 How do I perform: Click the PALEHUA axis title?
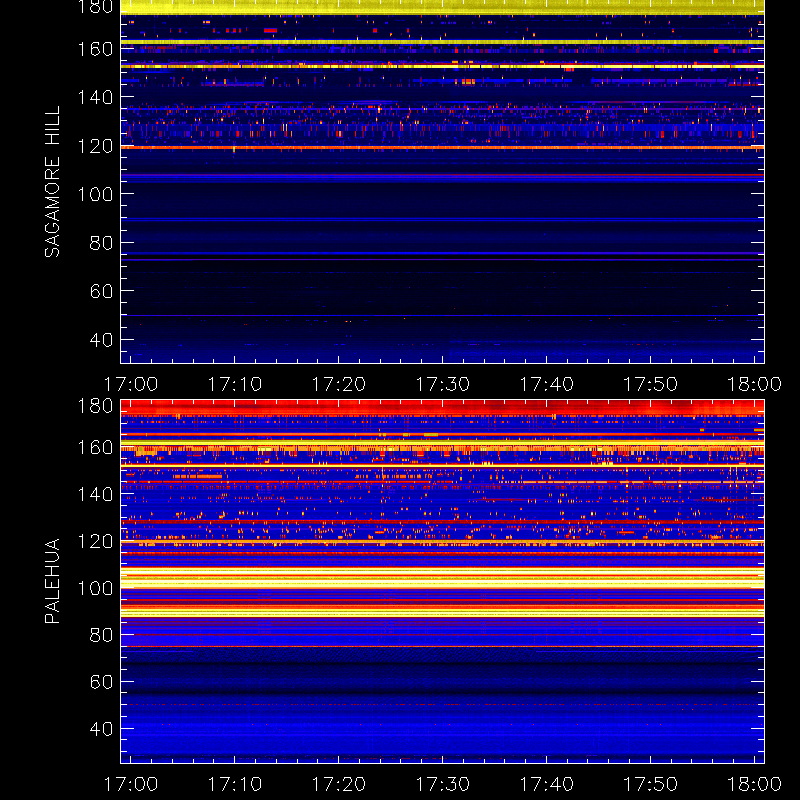tap(53, 581)
